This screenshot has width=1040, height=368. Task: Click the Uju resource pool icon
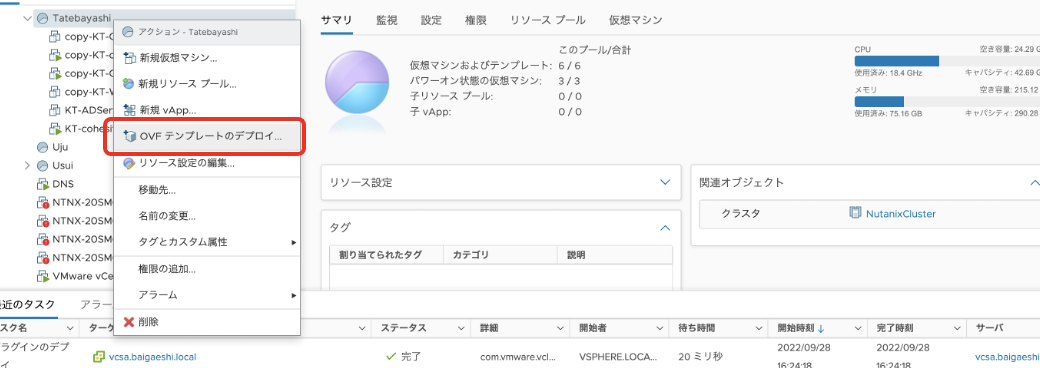point(42,147)
